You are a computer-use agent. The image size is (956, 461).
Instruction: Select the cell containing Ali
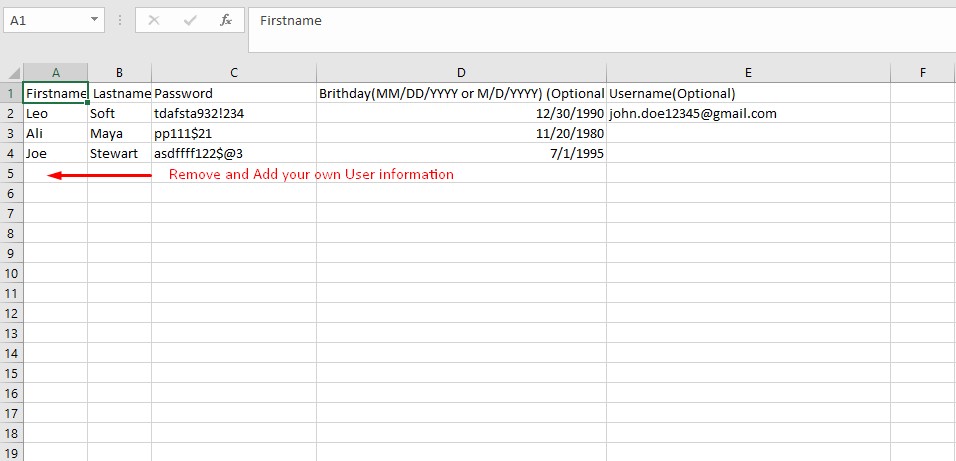pyautogui.click(x=56, y=134)
